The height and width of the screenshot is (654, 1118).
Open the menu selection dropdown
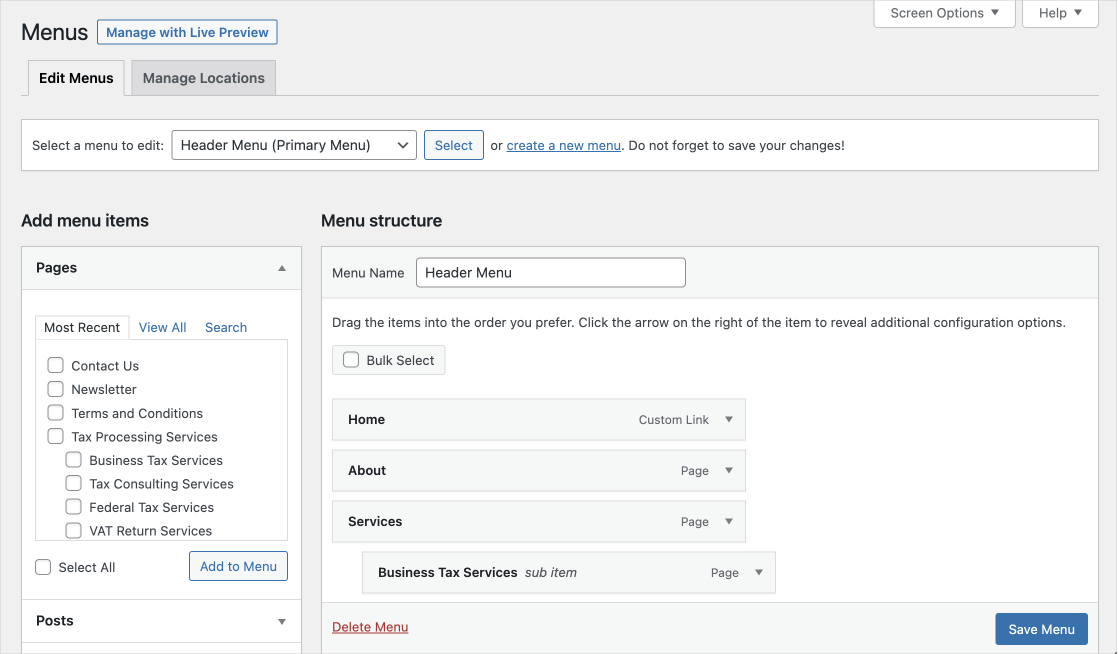(294, 145)
